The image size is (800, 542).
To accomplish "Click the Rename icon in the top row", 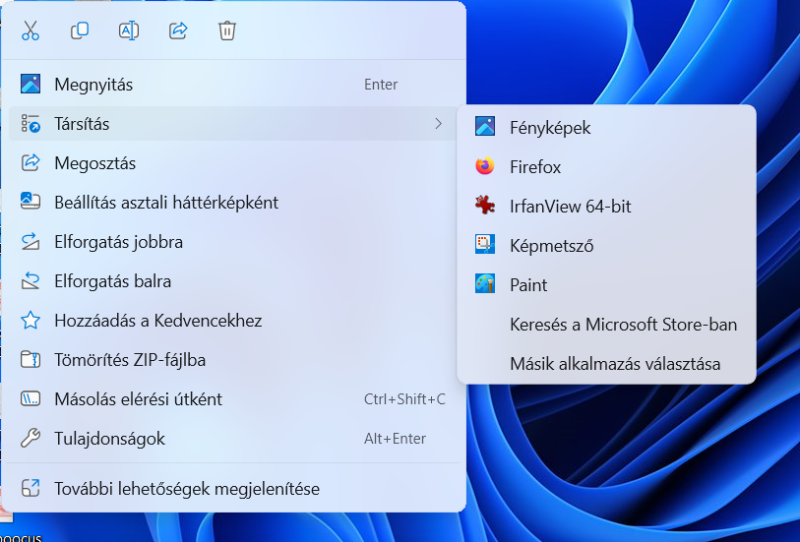I will (129, 31).
